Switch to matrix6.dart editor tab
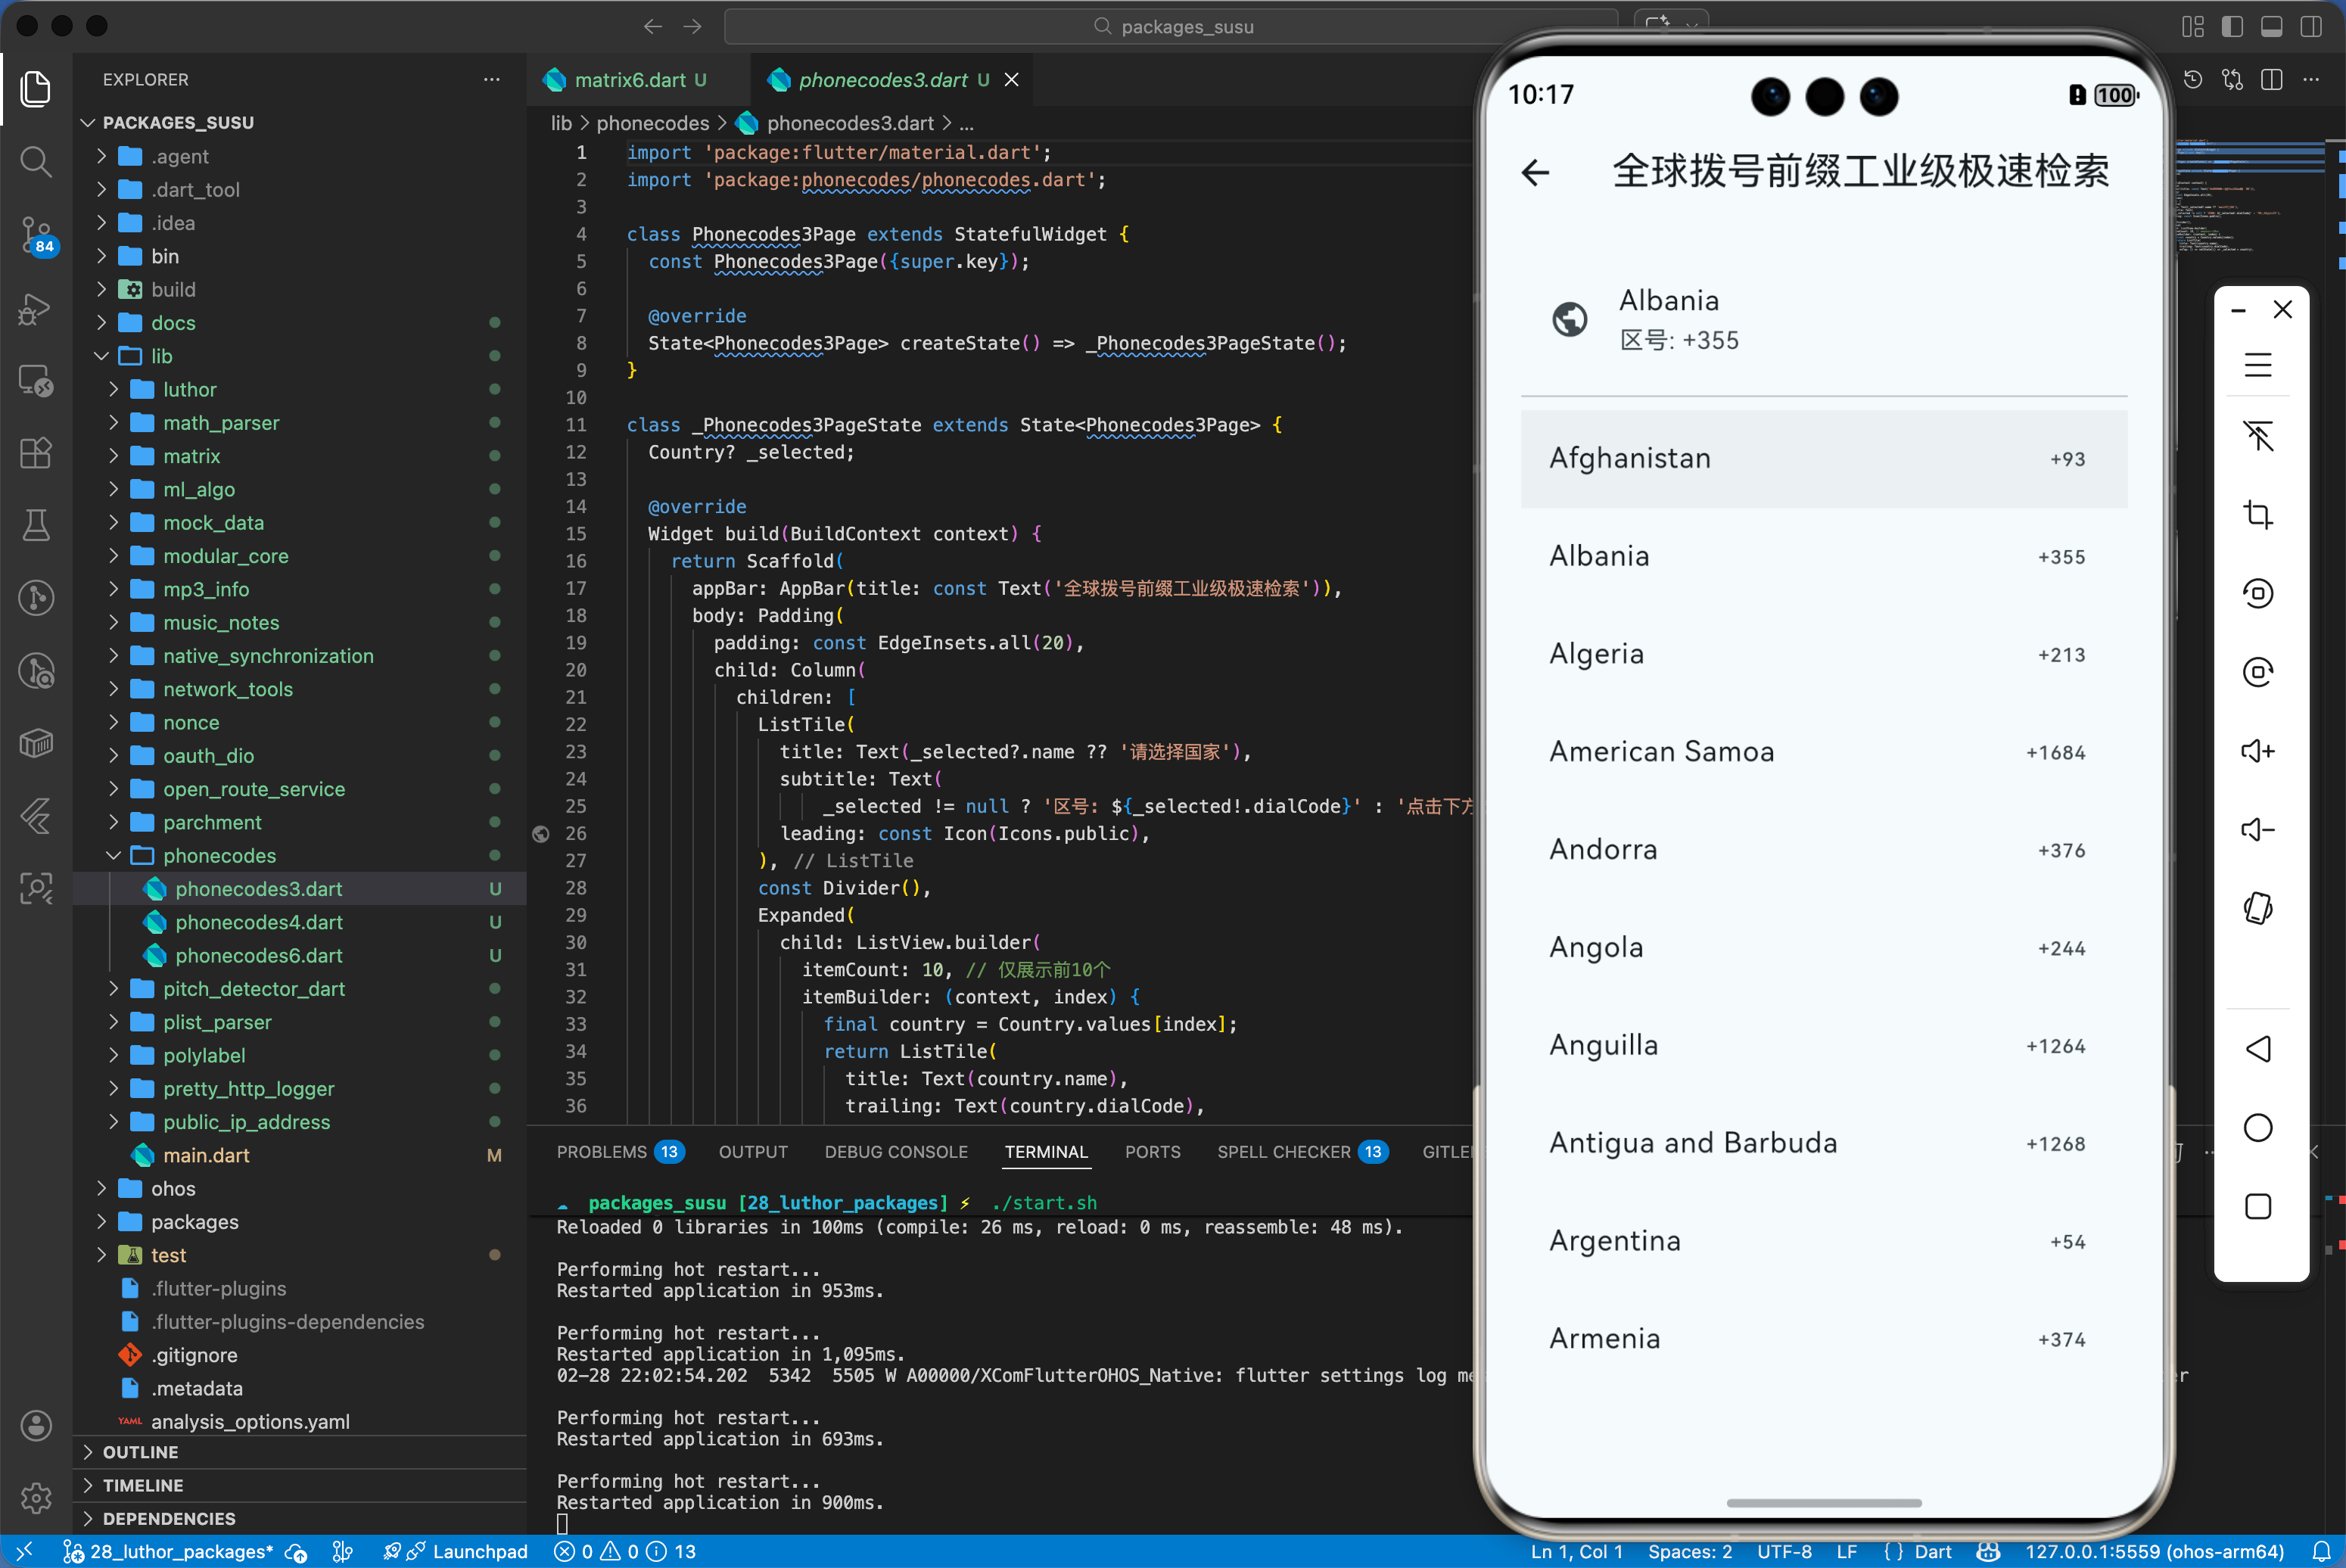 [630, 80]
